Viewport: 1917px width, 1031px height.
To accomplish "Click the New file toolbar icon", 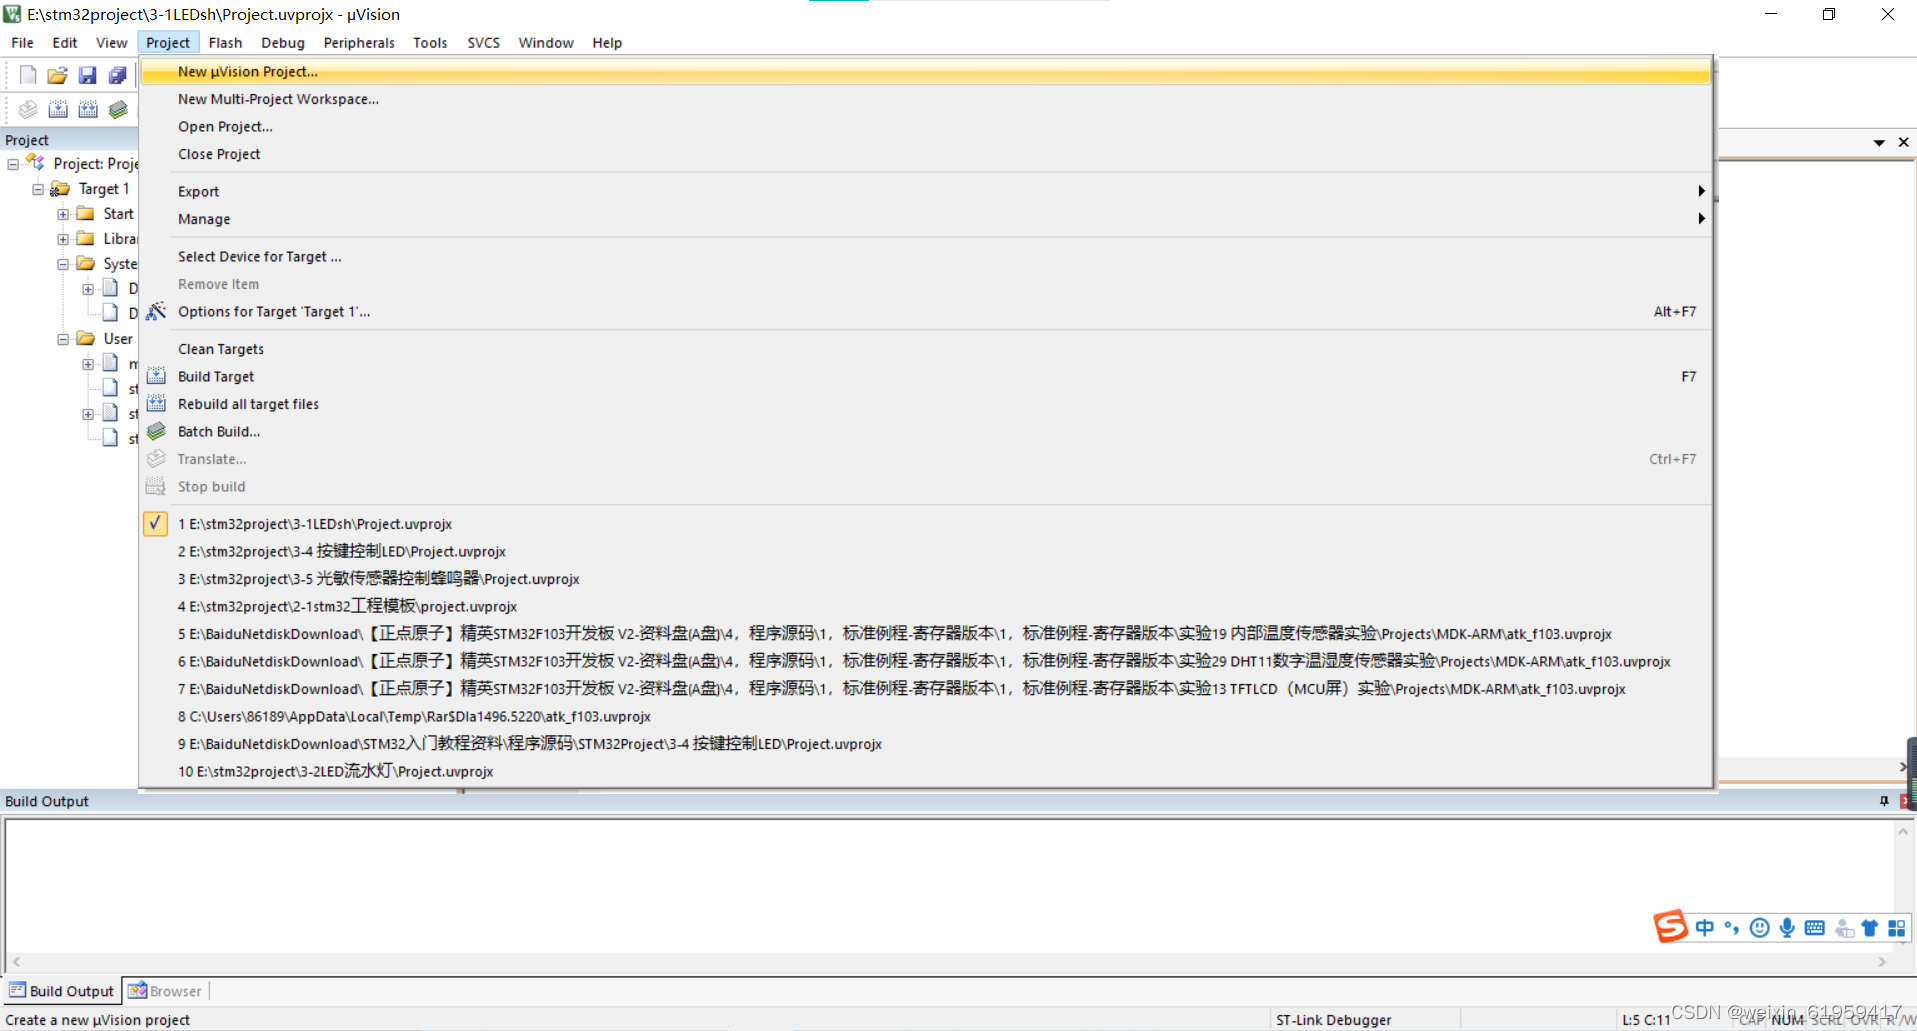I will point(28,75).
